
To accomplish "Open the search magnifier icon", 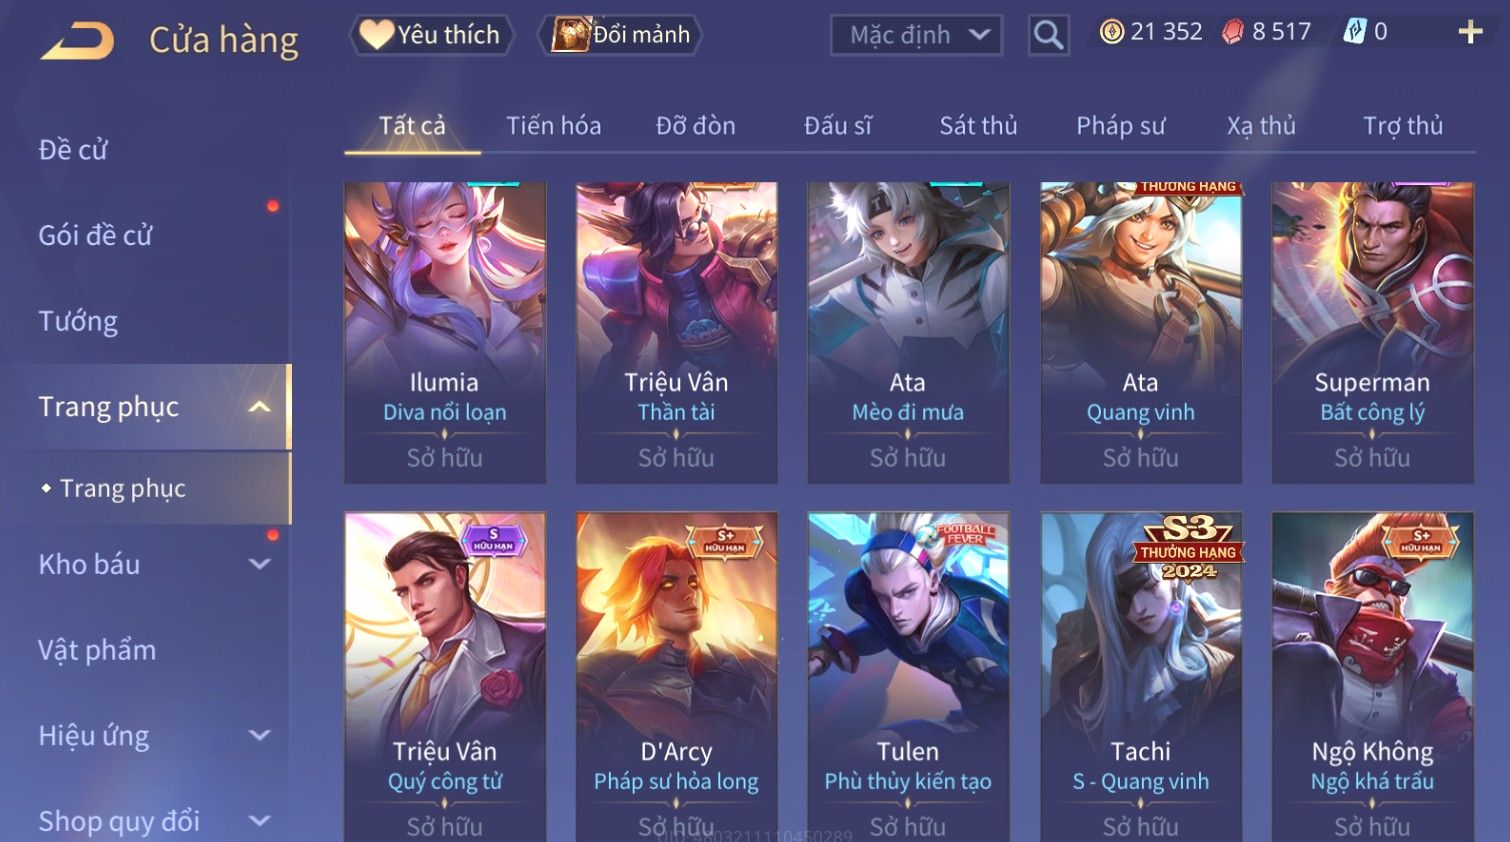I will click(x=1048, y=35).
